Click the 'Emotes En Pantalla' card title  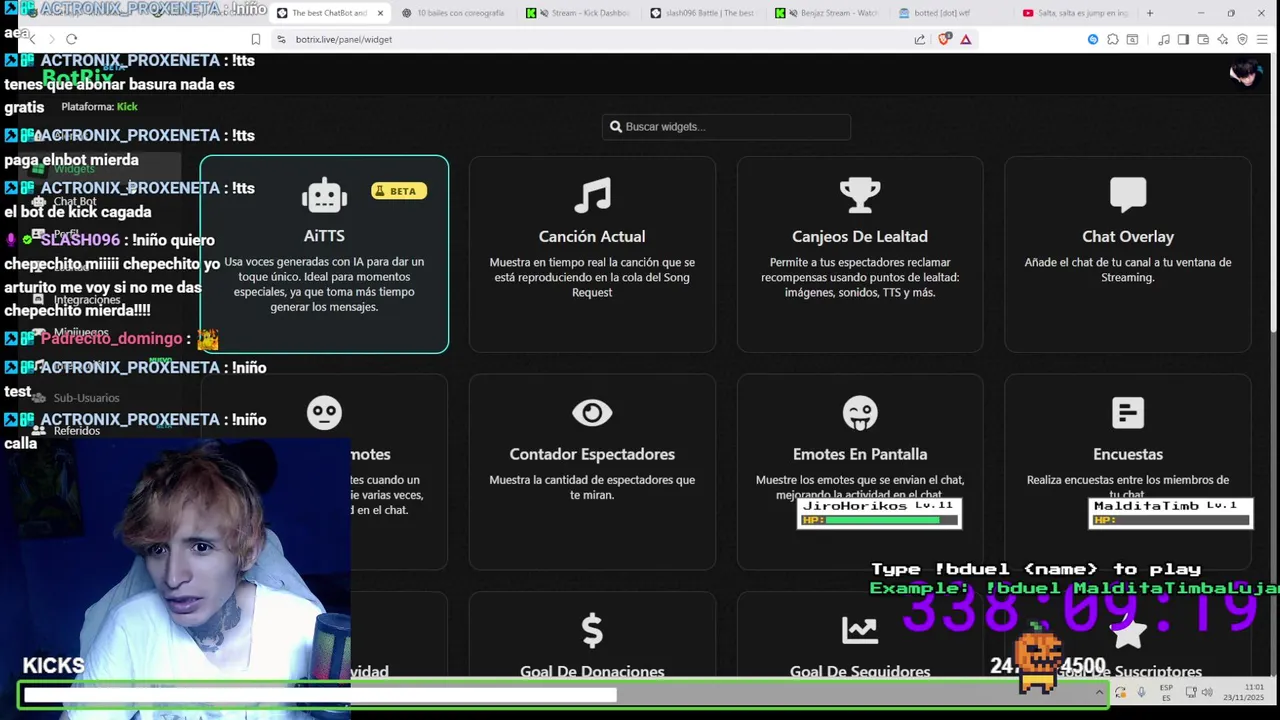(860, 454)
